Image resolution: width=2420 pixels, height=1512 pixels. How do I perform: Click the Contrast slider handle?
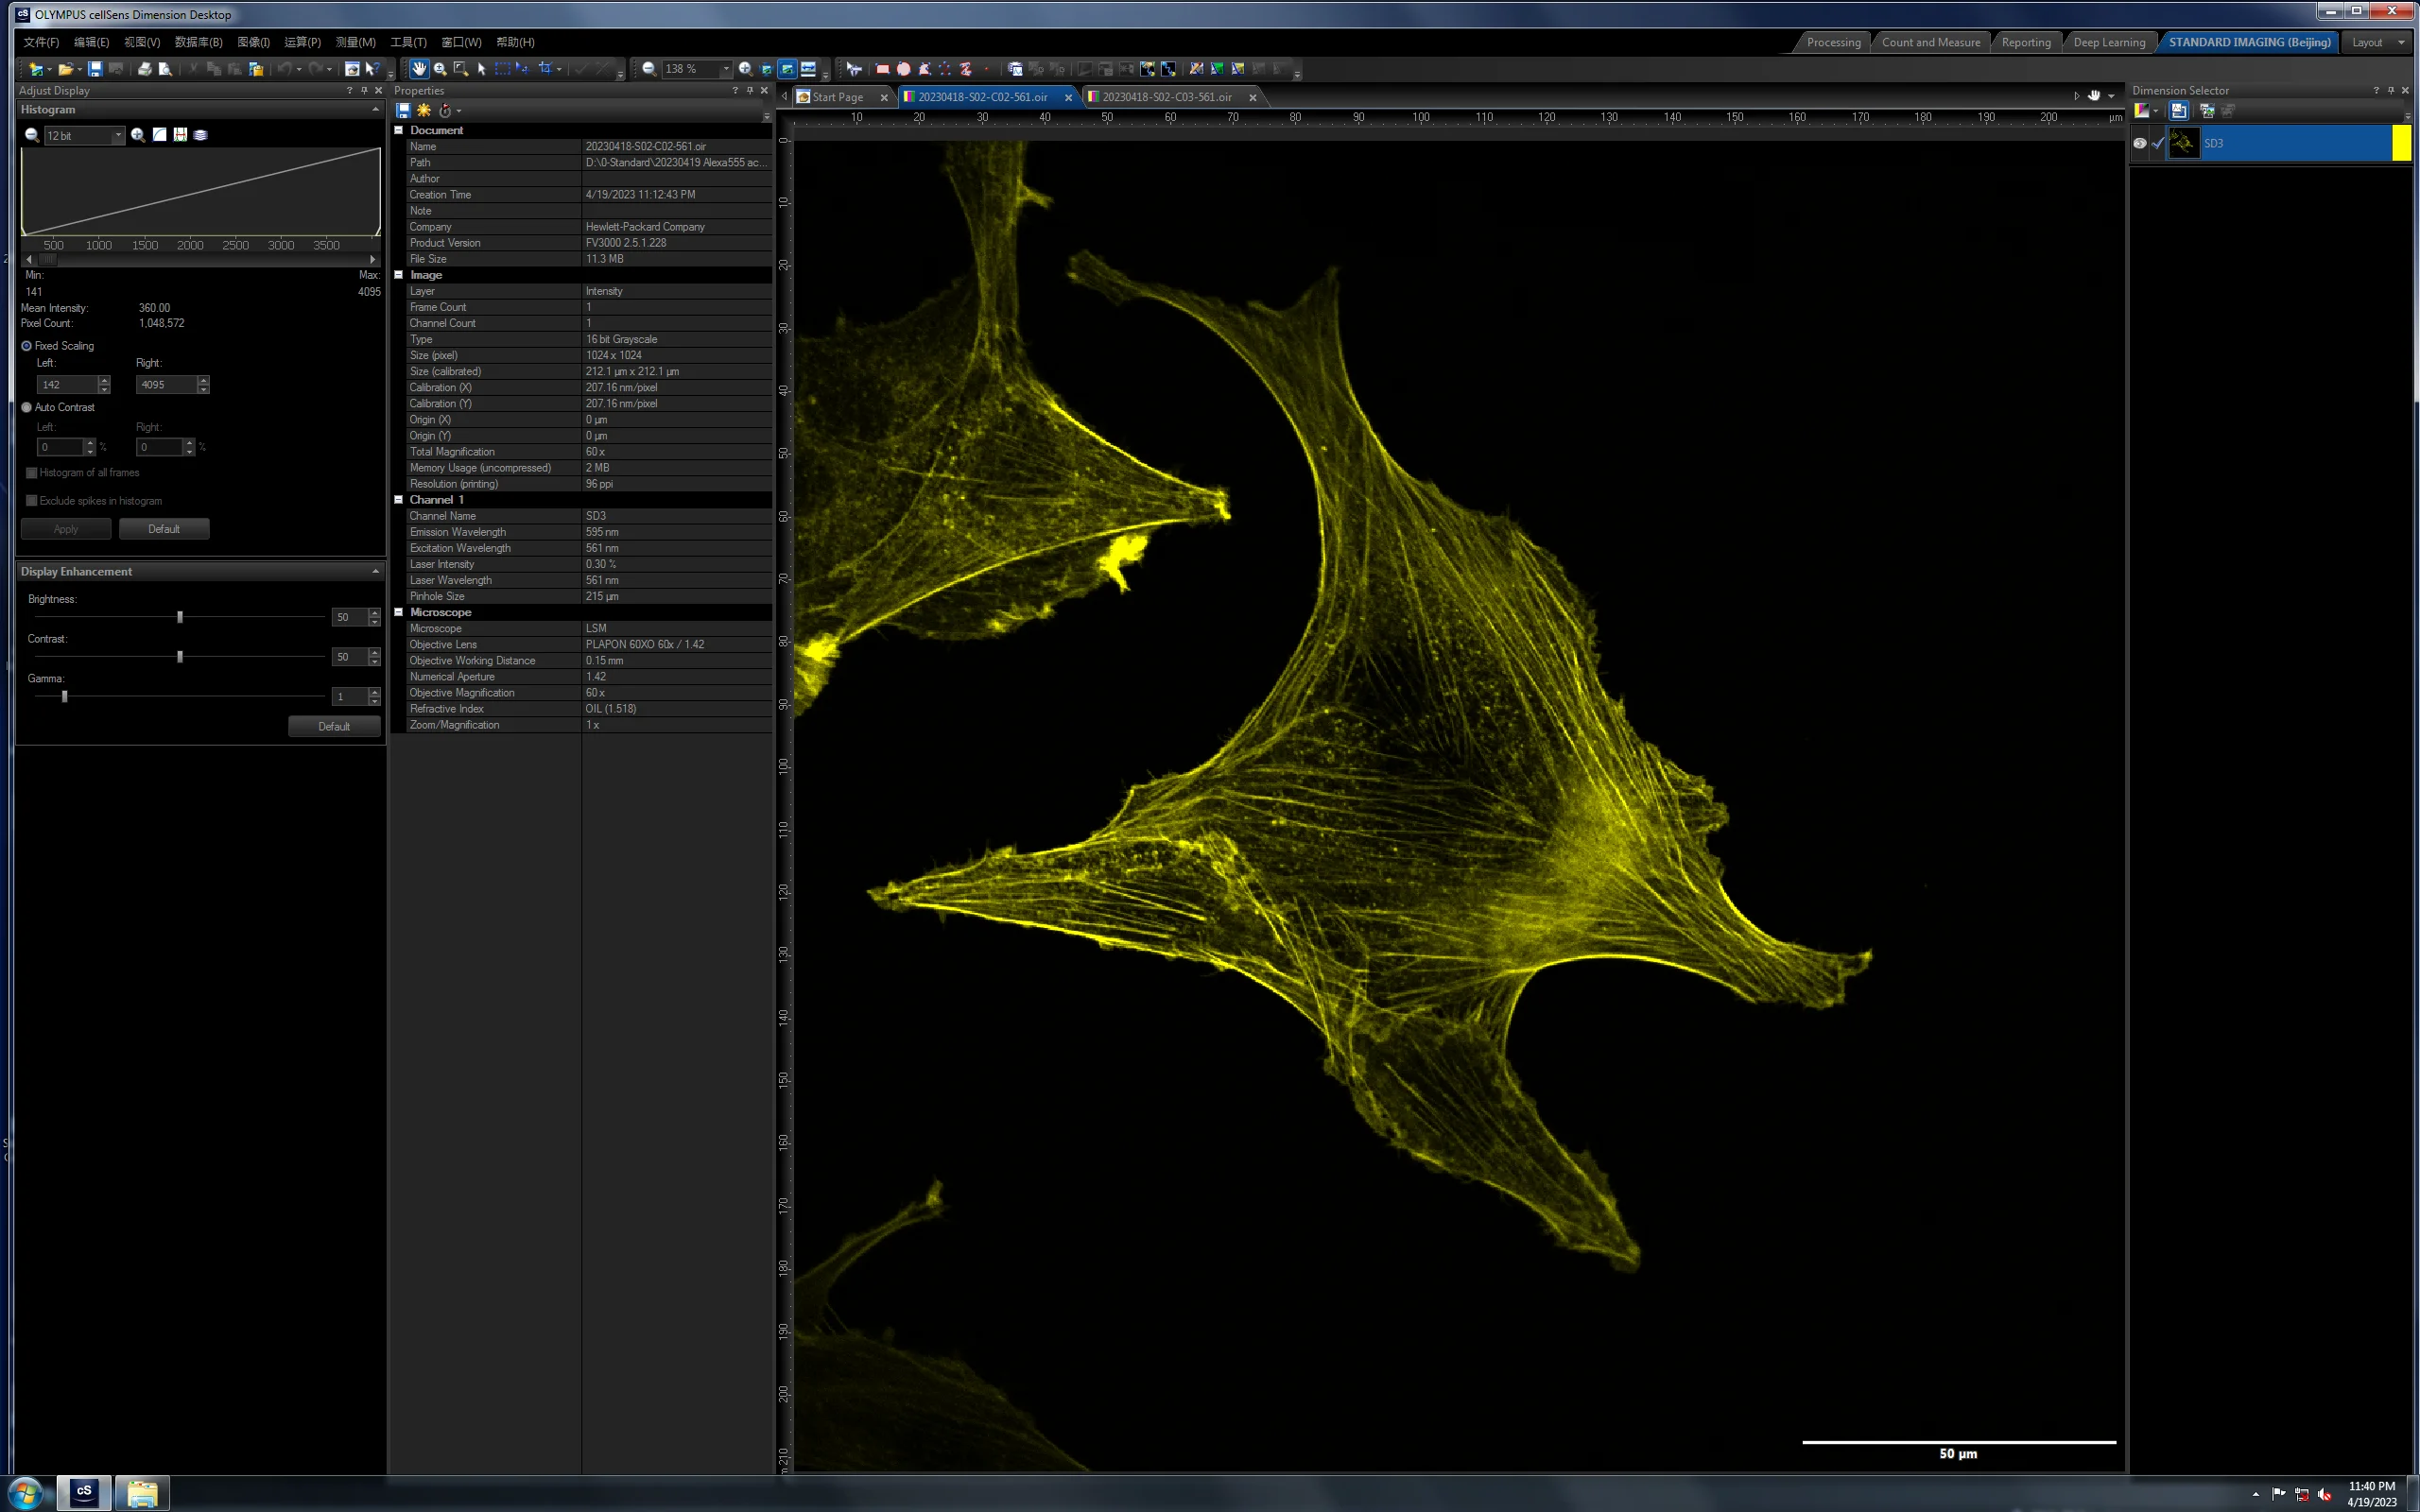[180, 657]
